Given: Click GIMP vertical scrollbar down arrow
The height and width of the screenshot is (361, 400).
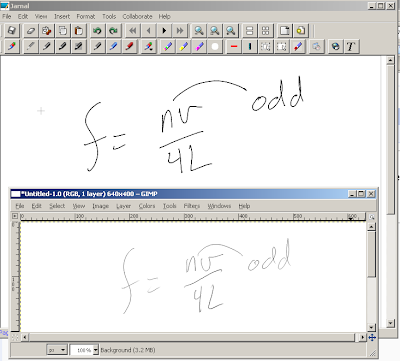Looking at the screenshot, I should [371, 327].
